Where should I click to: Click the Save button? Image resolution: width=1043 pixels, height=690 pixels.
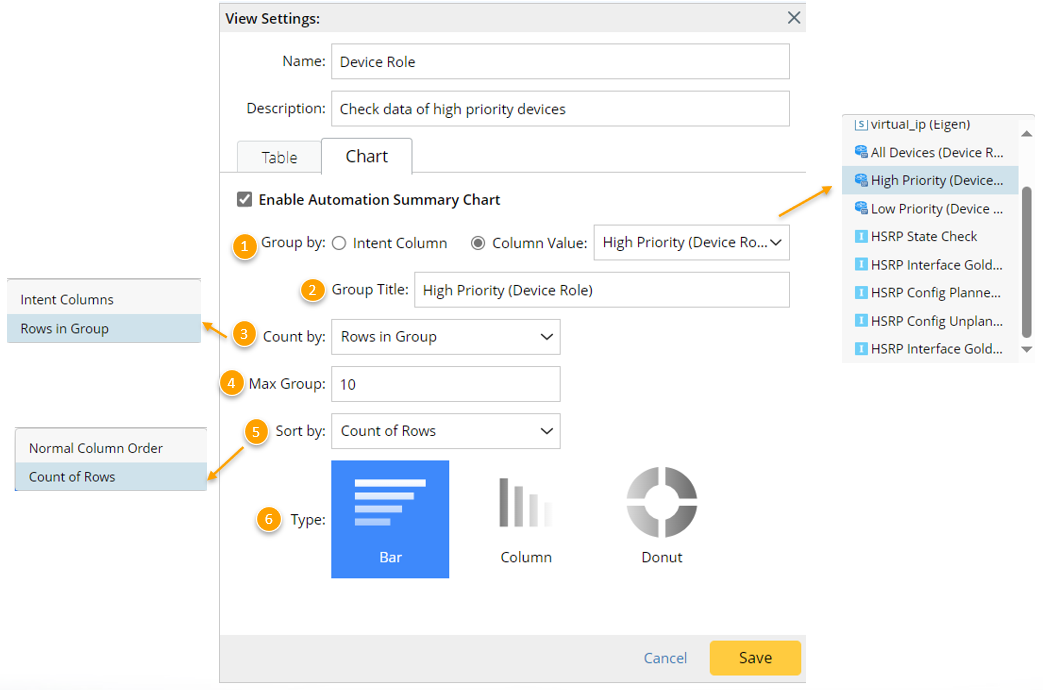click(755, 658)
